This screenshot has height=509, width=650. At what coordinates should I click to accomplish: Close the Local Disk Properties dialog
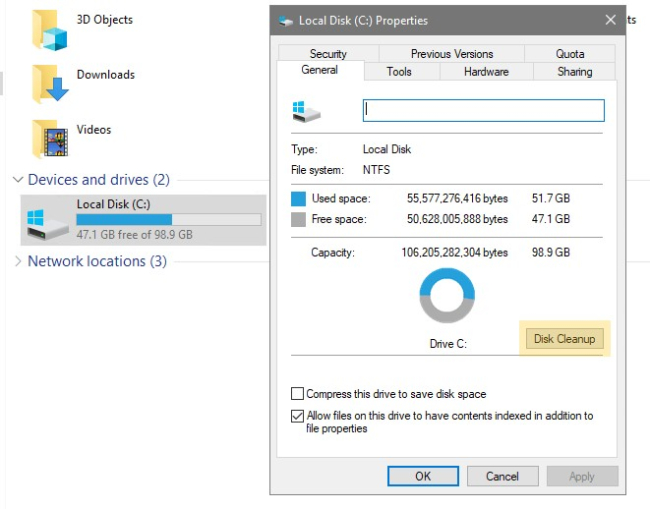[610, 20]
